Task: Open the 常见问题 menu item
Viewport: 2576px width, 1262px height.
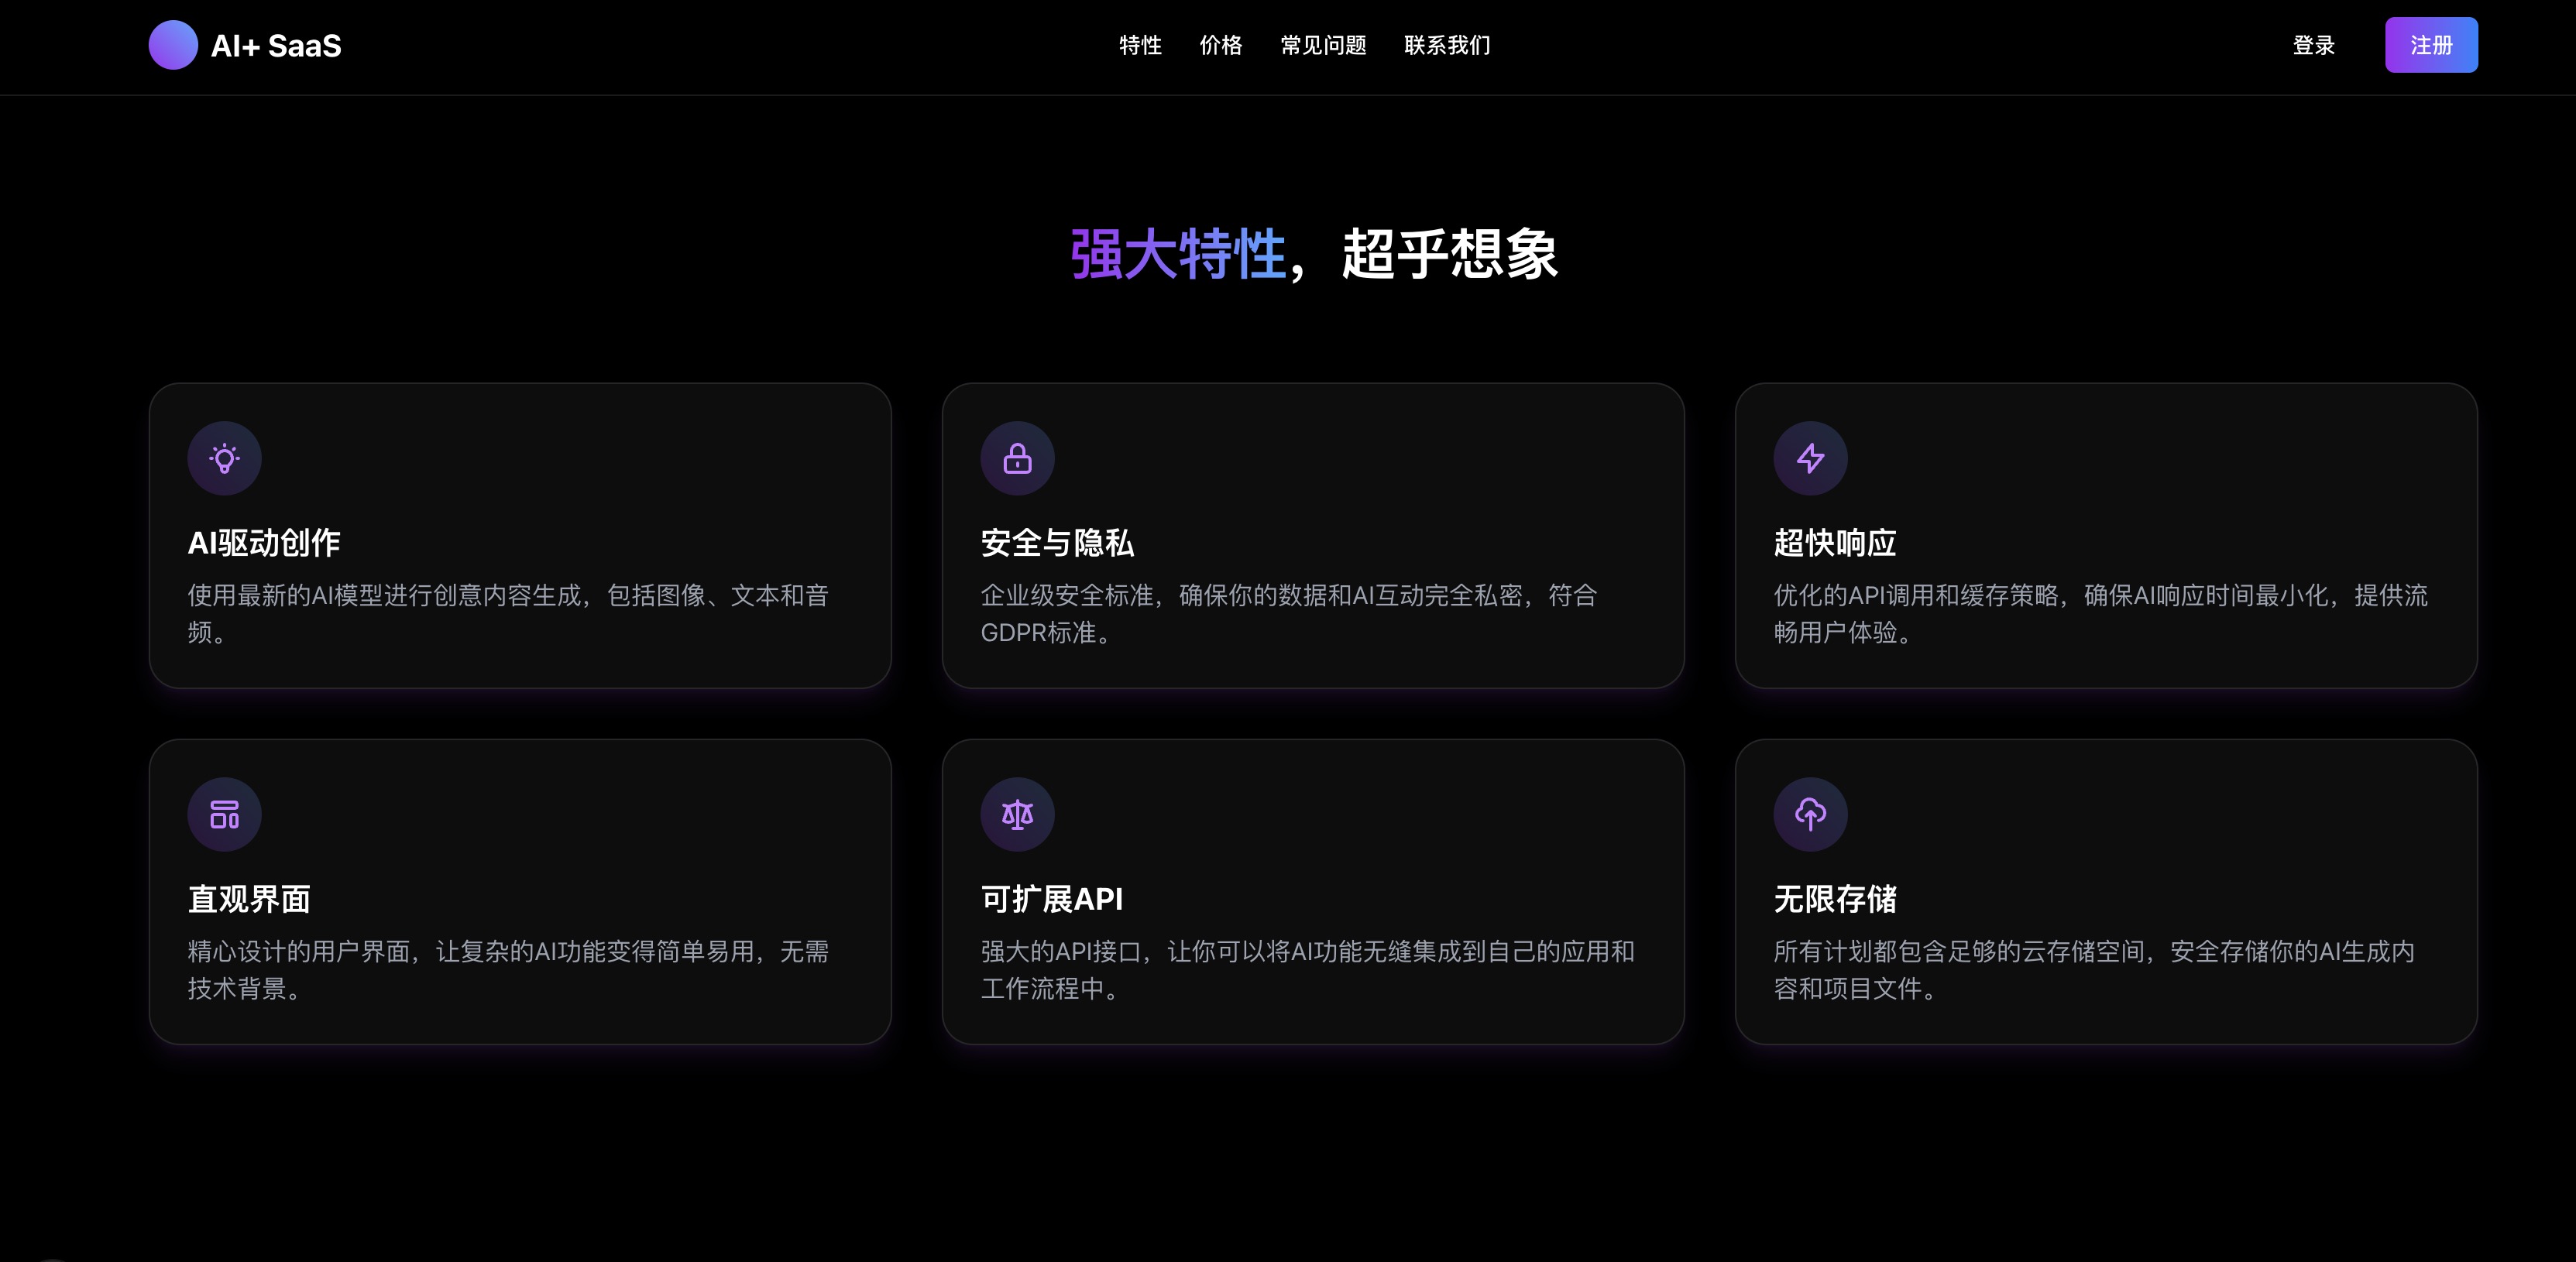Action: coord(1323,45)
